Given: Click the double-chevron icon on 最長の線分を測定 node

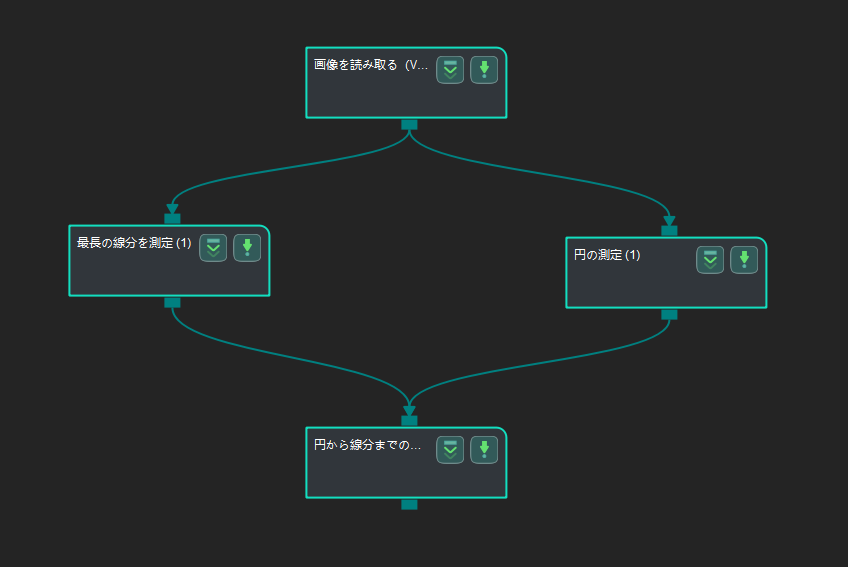Looking at the screenshot, I should [213, 248].
